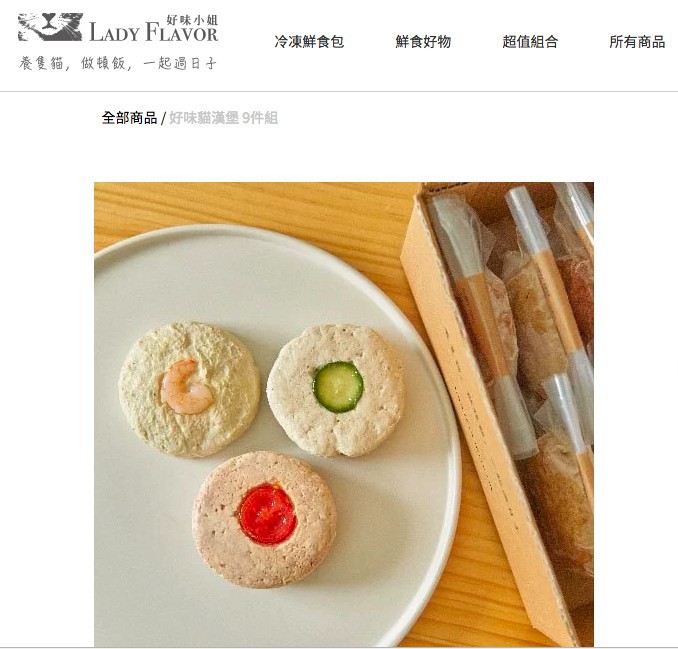Image resolution: width=678 pixels, height=649 pixels.
Task: Click the cucumber-topped patty in the photo
Action: click(x=336, y=390)
